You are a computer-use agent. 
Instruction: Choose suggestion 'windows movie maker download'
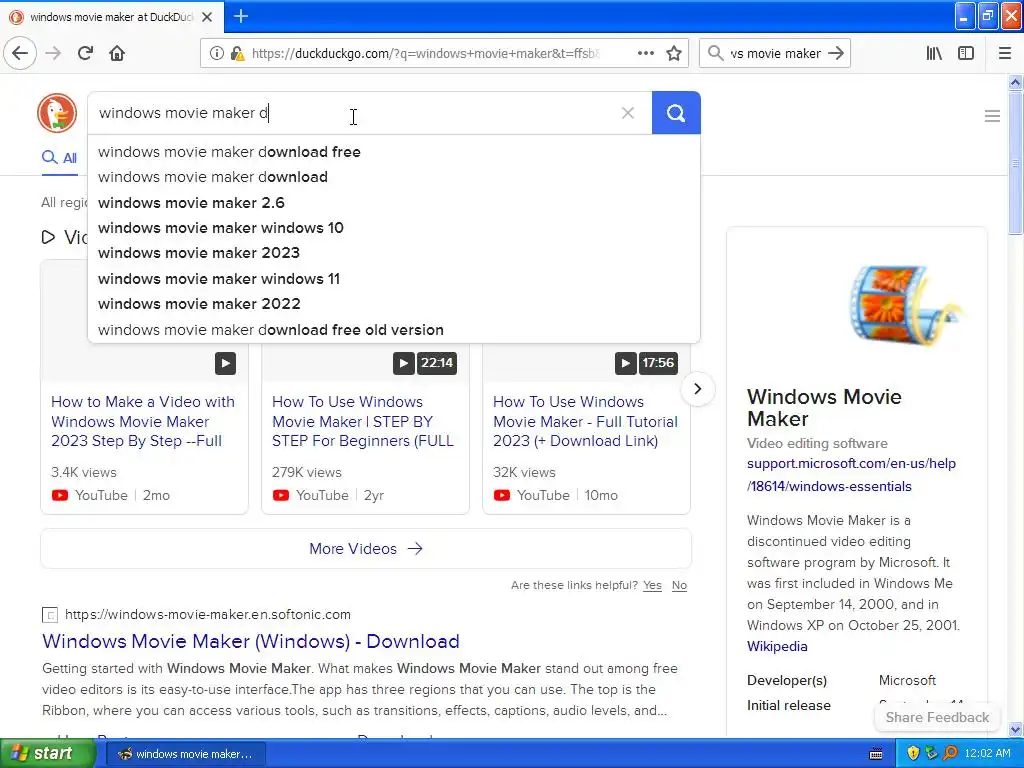point(394,177)
